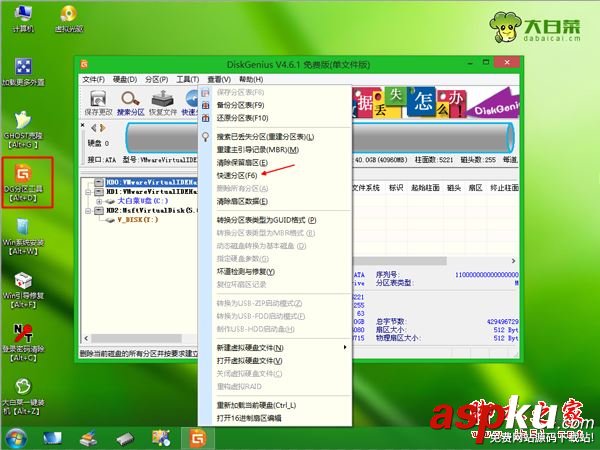Choose 打开16进制扇区编辑 entry
Image resolution: width=600 pixels, height=450 pixels.
click(x=275, y=418)
